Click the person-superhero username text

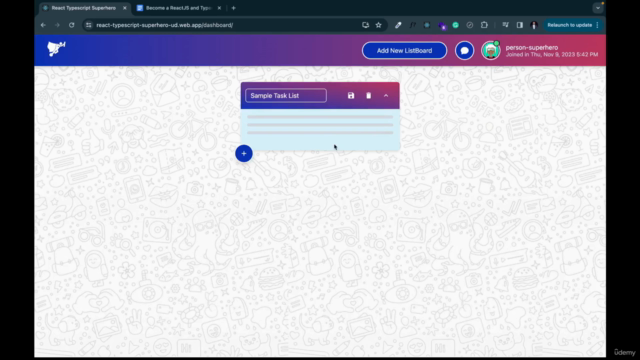pyautogui.click(x=531, y=47)
